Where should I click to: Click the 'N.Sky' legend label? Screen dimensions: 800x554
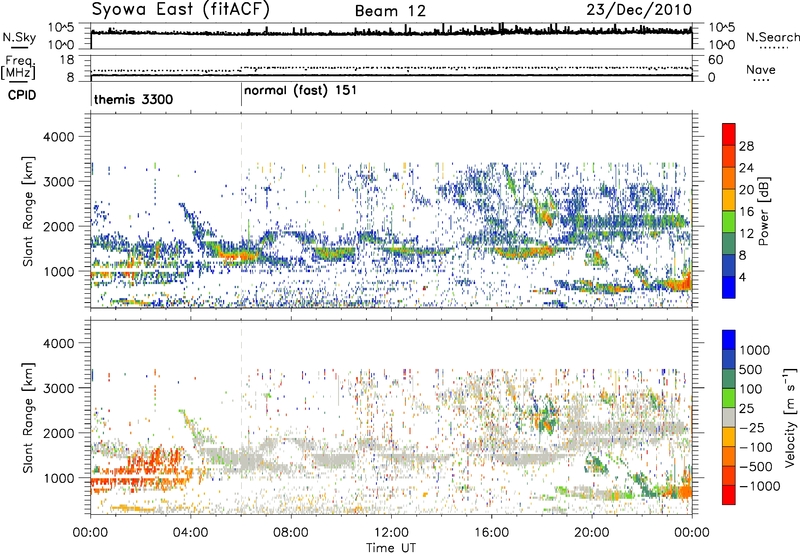coord(19,37)
